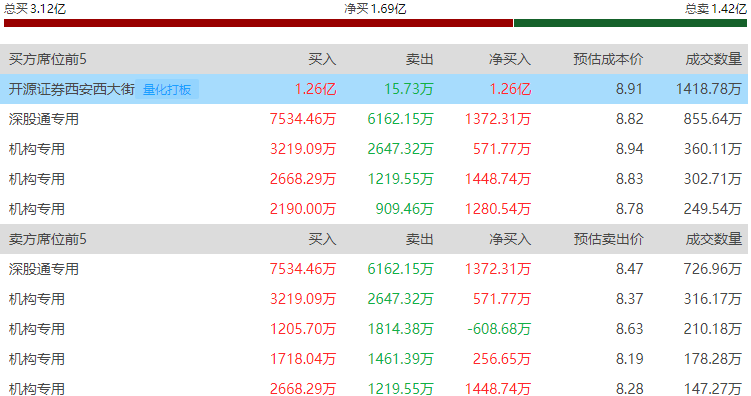Click 净买入 header in the 买方席位前5 row
751x396 pixels.
pyautogui.click(x=510, y=59)
